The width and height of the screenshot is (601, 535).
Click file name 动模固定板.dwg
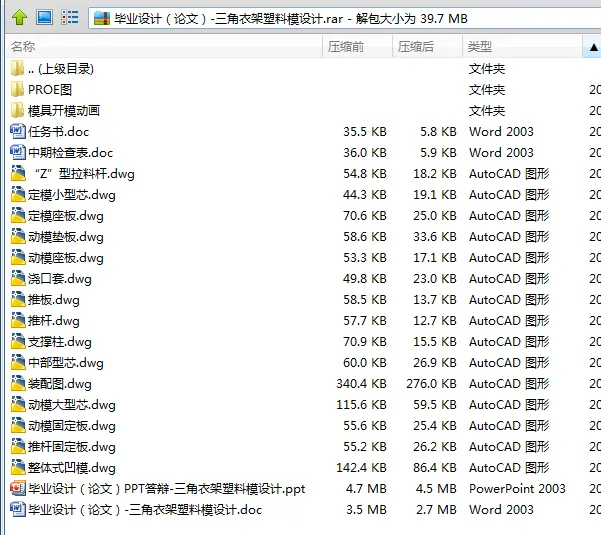(x=72, y=426)
